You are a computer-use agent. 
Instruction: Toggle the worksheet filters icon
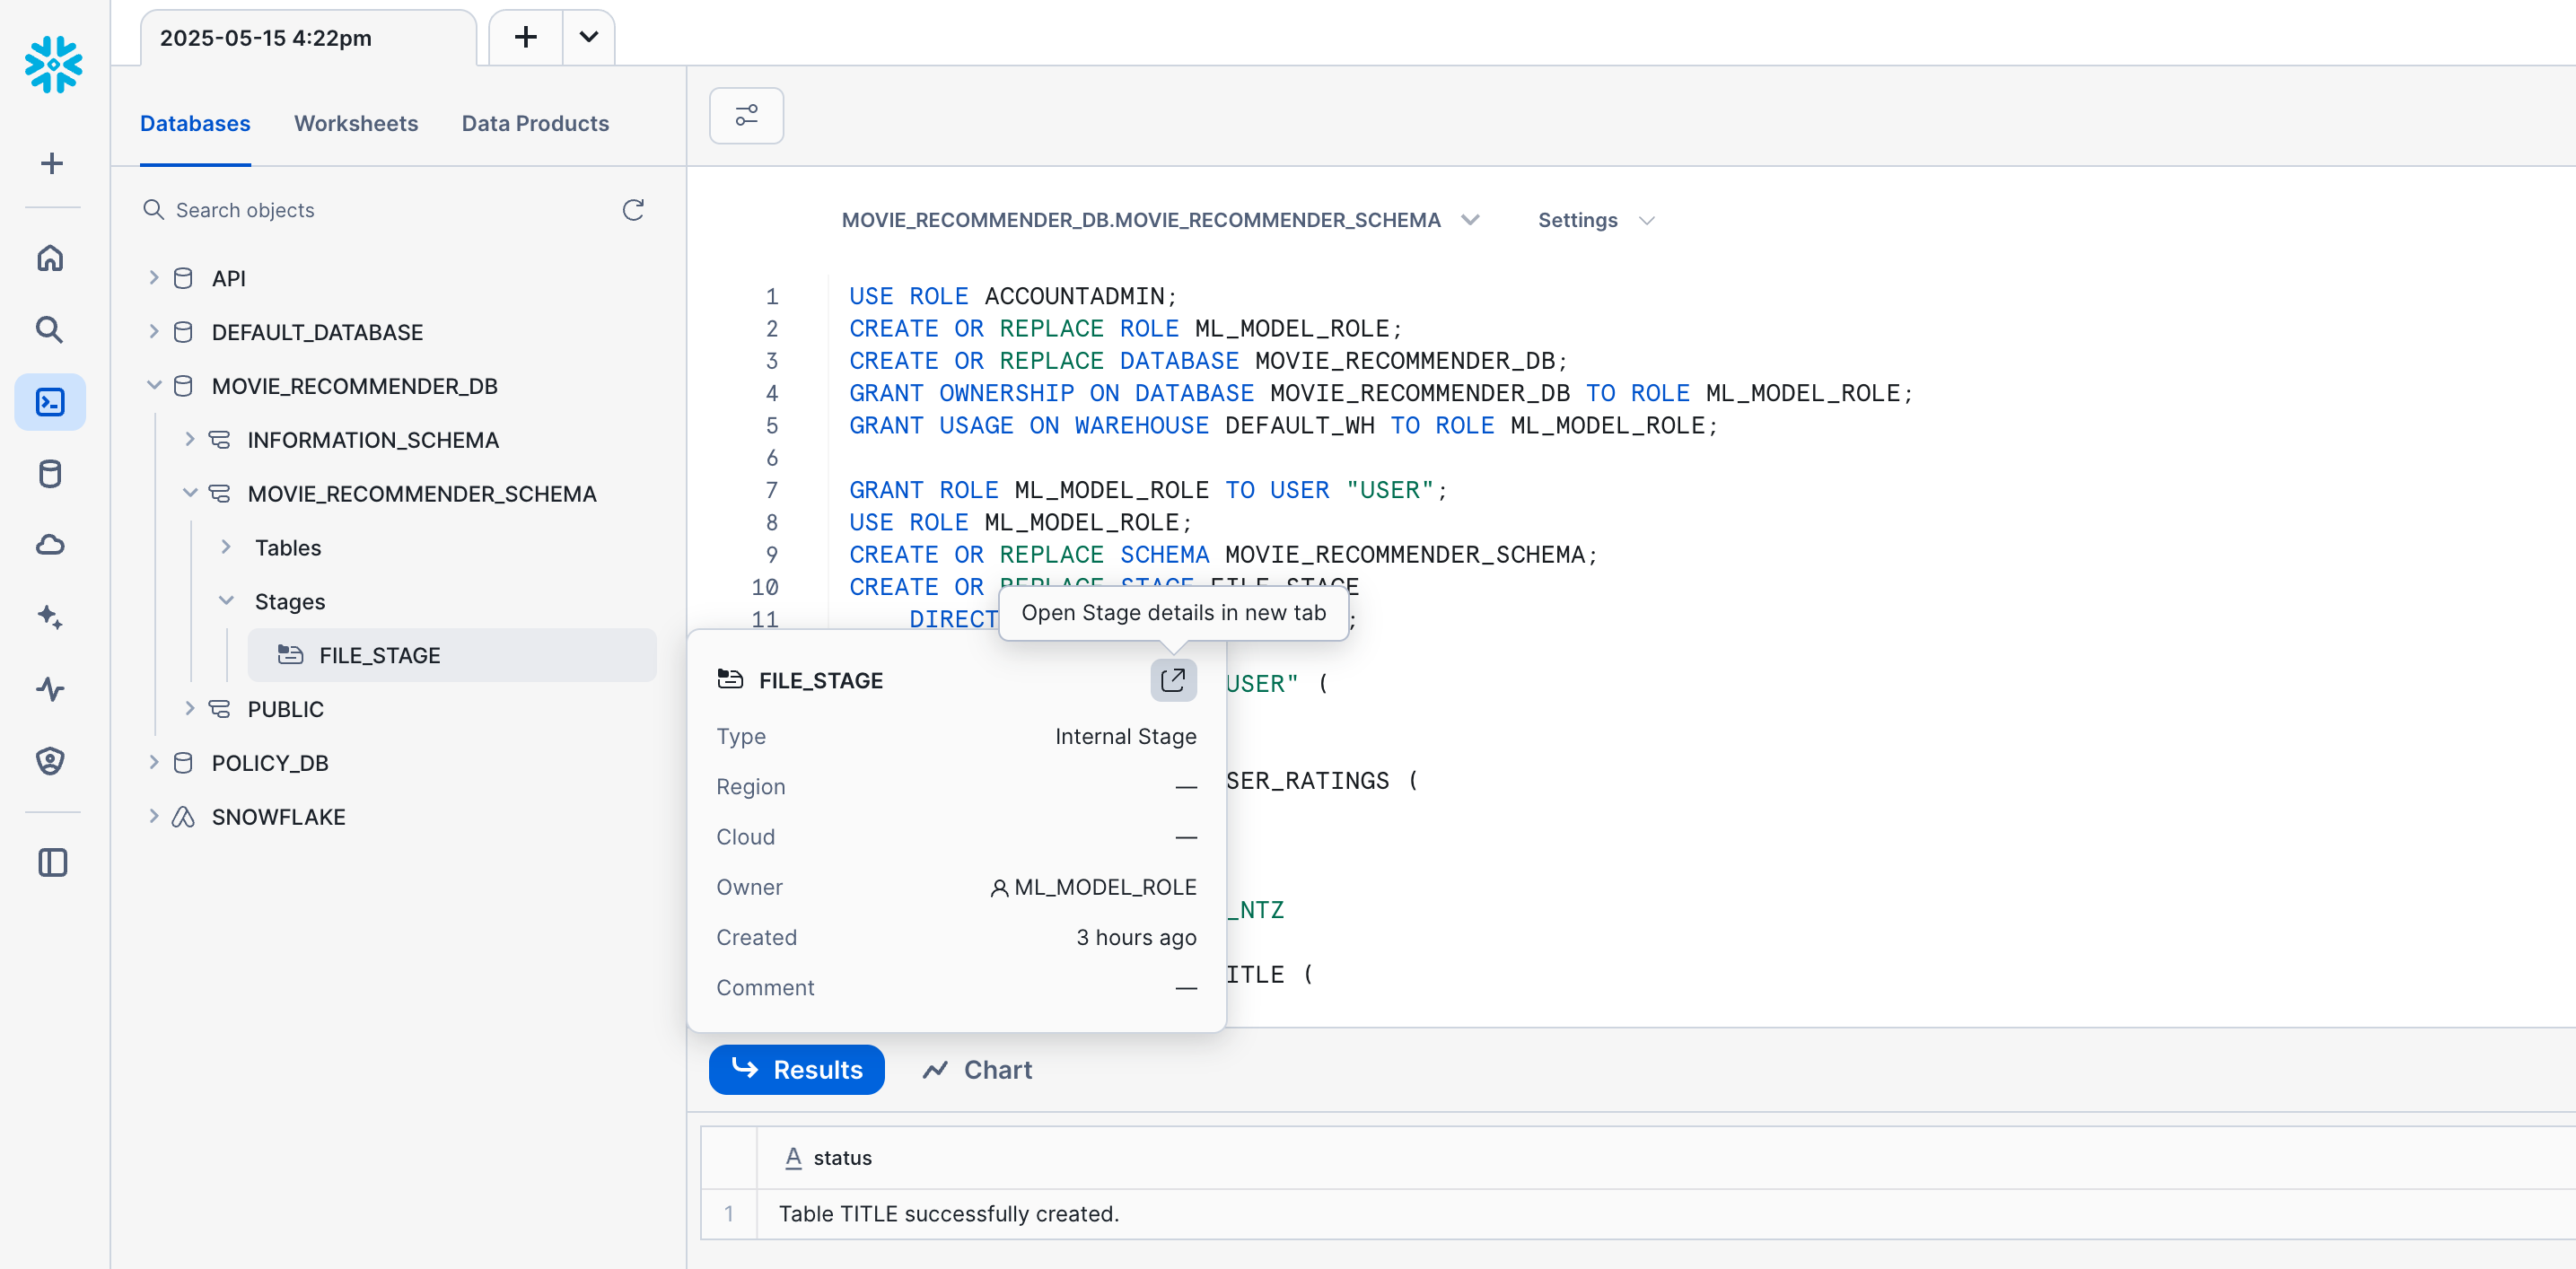pos(746,115)
